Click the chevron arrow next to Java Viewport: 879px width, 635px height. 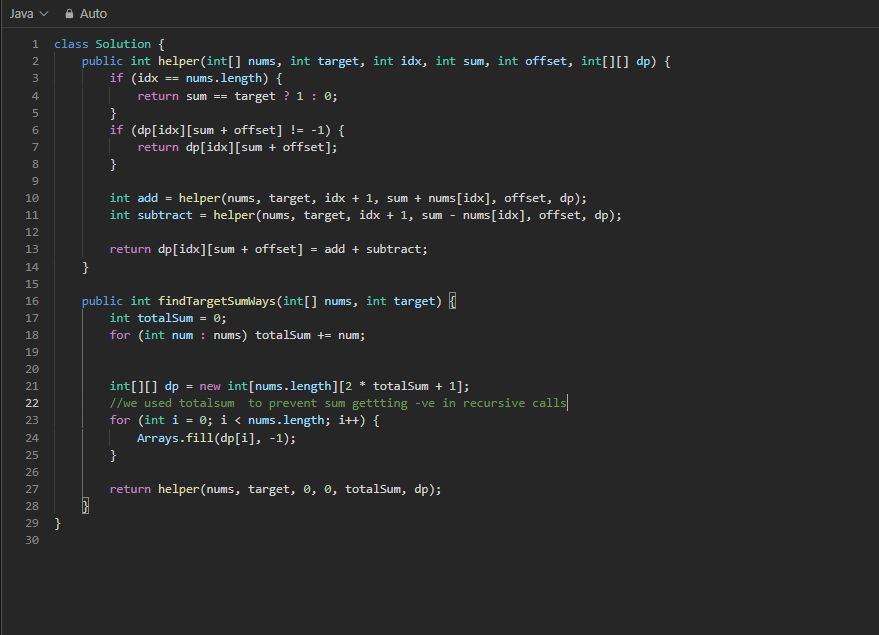point(44,13)
